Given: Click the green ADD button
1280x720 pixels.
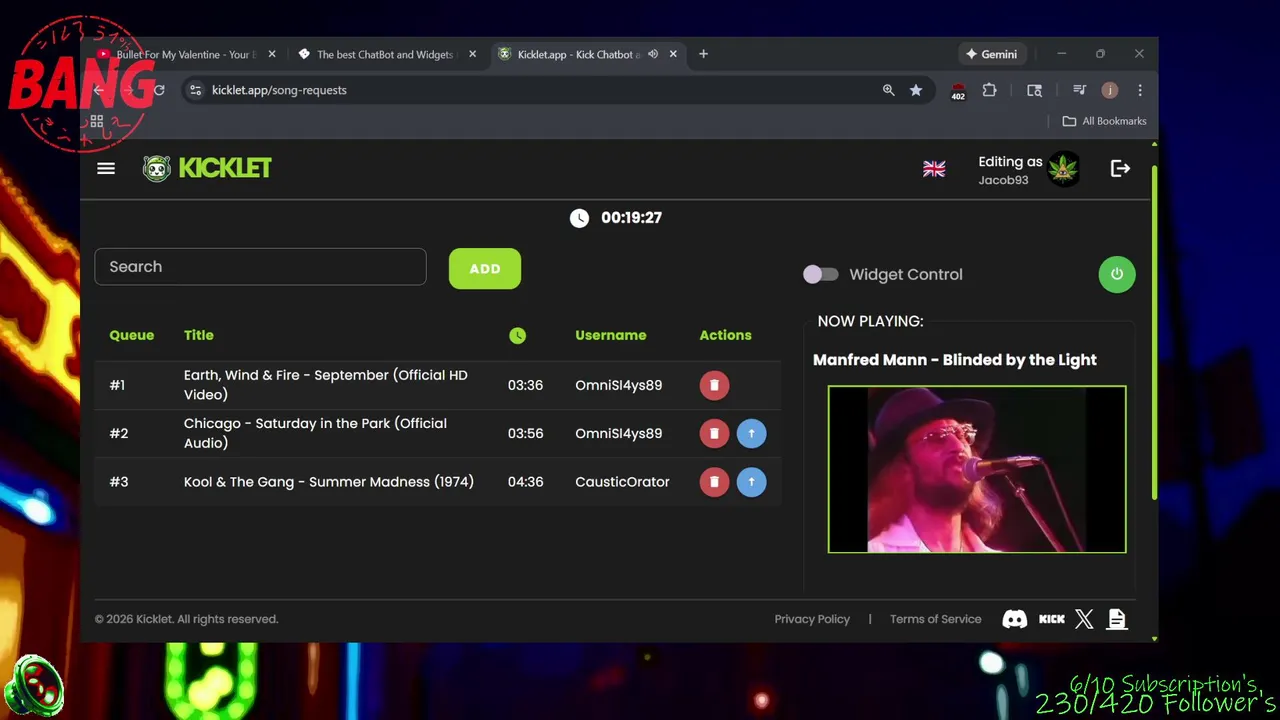Looking at the screenshot, I should coord(485,269).
